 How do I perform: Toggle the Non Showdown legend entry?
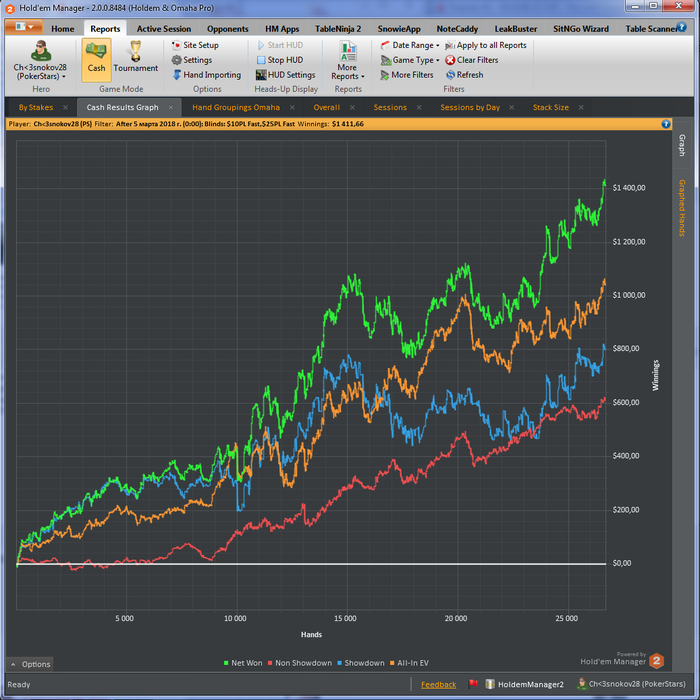300,663
